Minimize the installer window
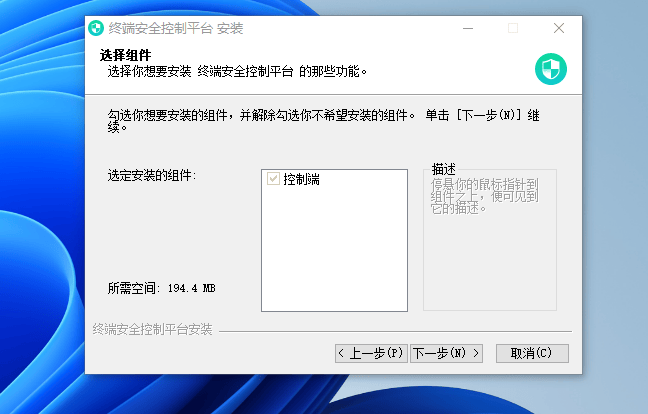The image size is (648, 414). (467, 28)
